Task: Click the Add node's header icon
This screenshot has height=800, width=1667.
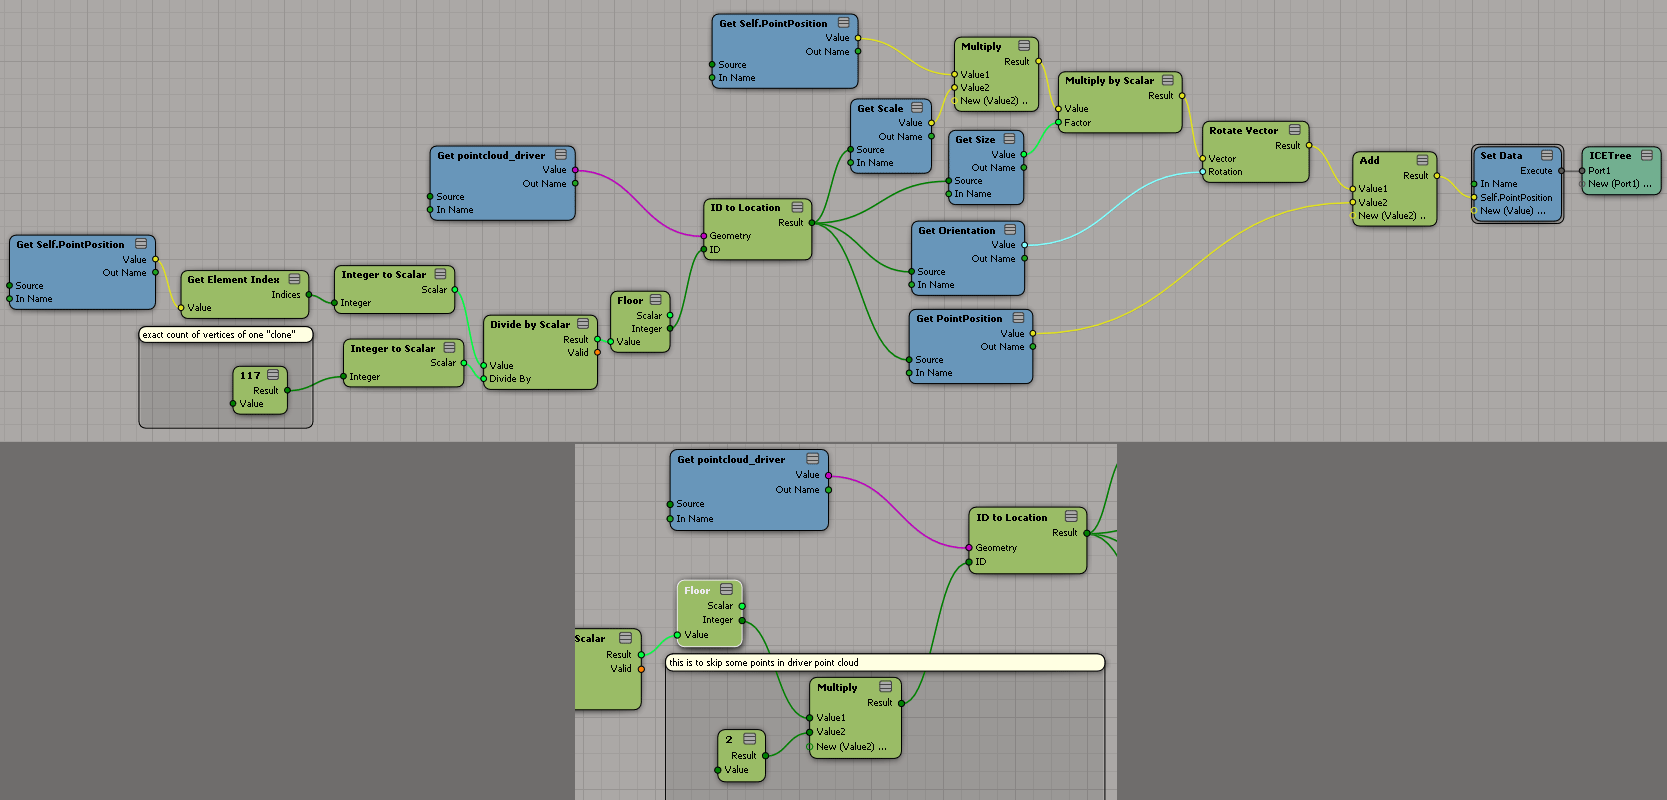Action: [1422, 160]
